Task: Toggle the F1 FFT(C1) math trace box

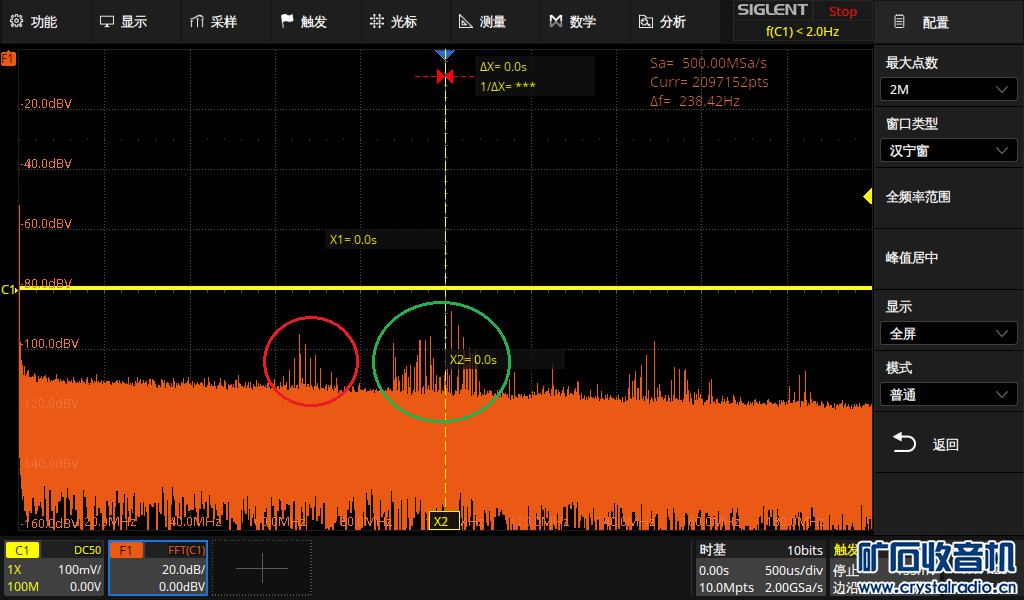Action: click(x=157, y=568)
